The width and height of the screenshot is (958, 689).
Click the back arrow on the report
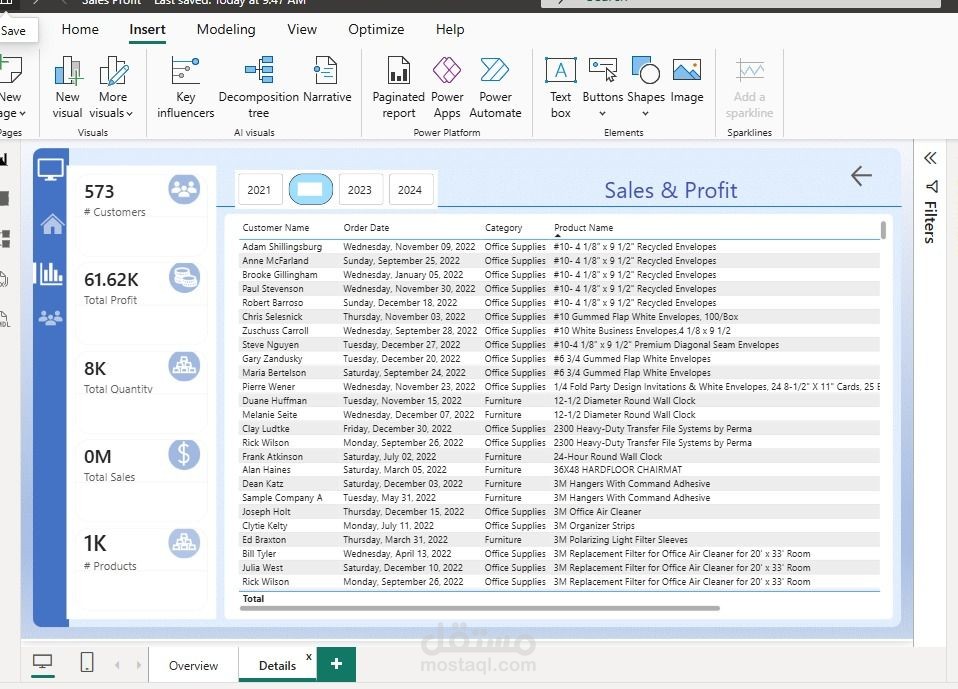[860, 176]
